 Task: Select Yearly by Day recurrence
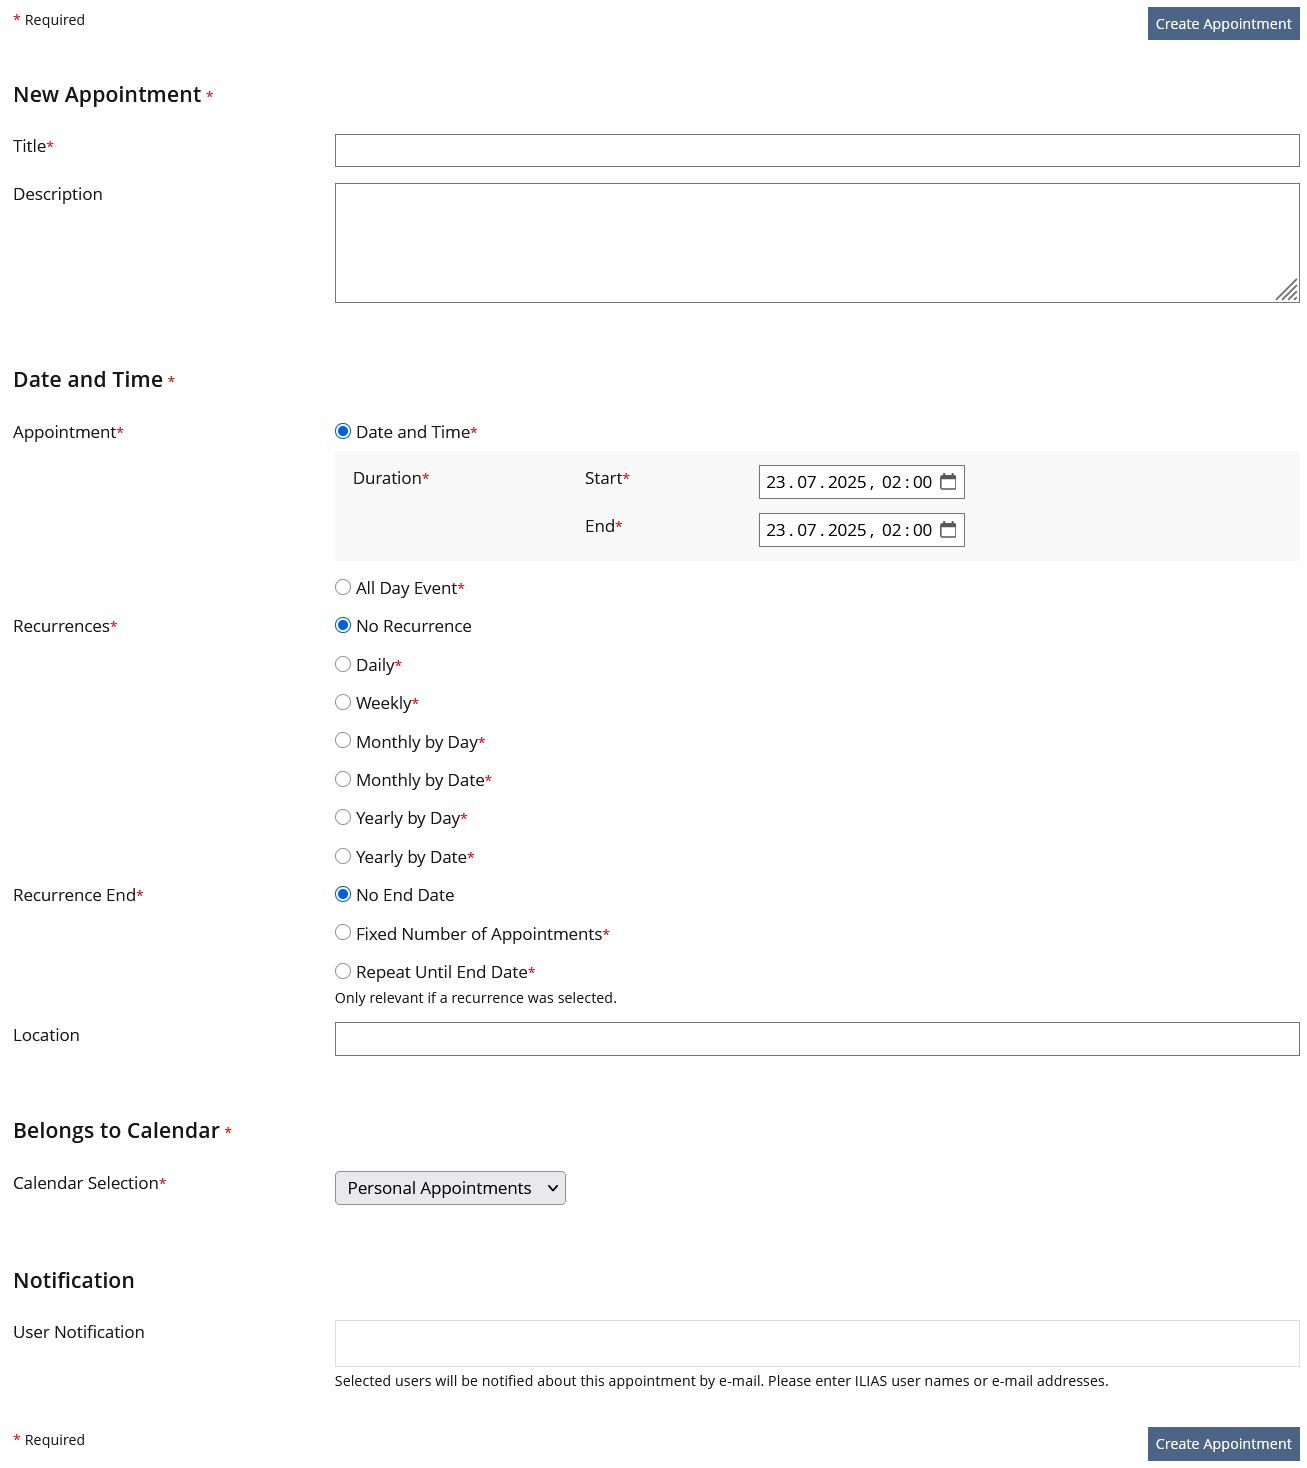coord(343,818)
